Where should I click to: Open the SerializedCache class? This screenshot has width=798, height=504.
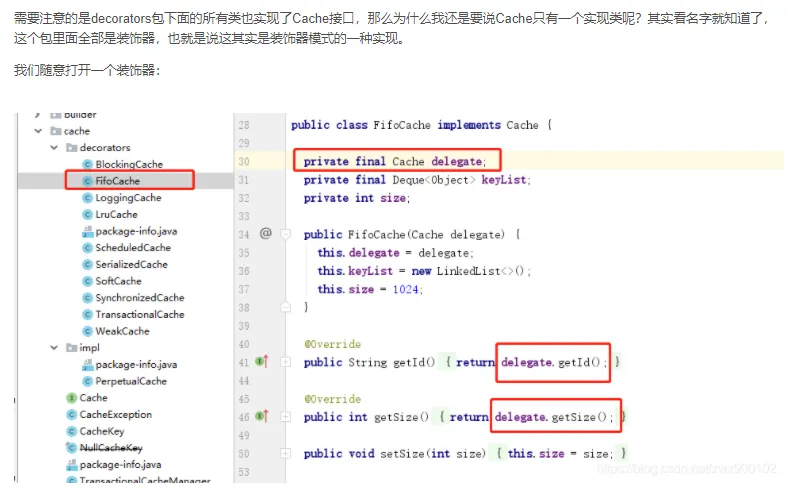(x=131, y=264)
